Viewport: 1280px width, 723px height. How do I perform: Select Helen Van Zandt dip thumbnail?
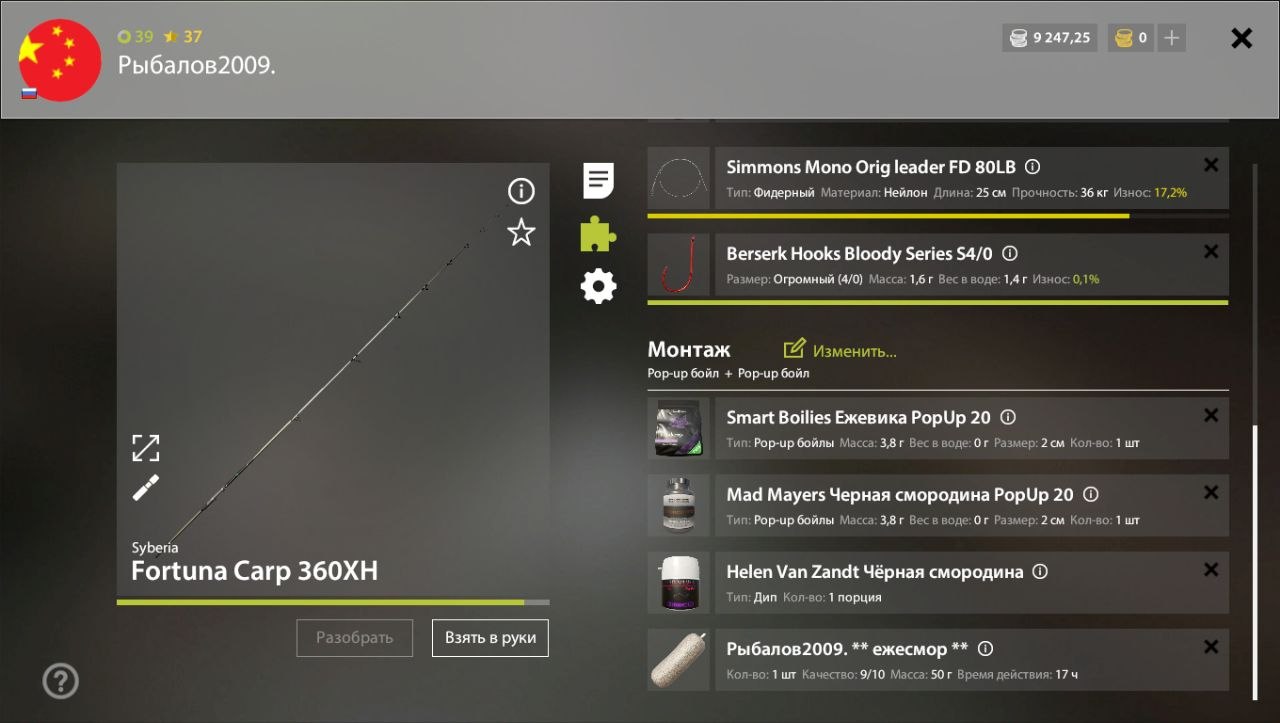[x=678, y=583]
